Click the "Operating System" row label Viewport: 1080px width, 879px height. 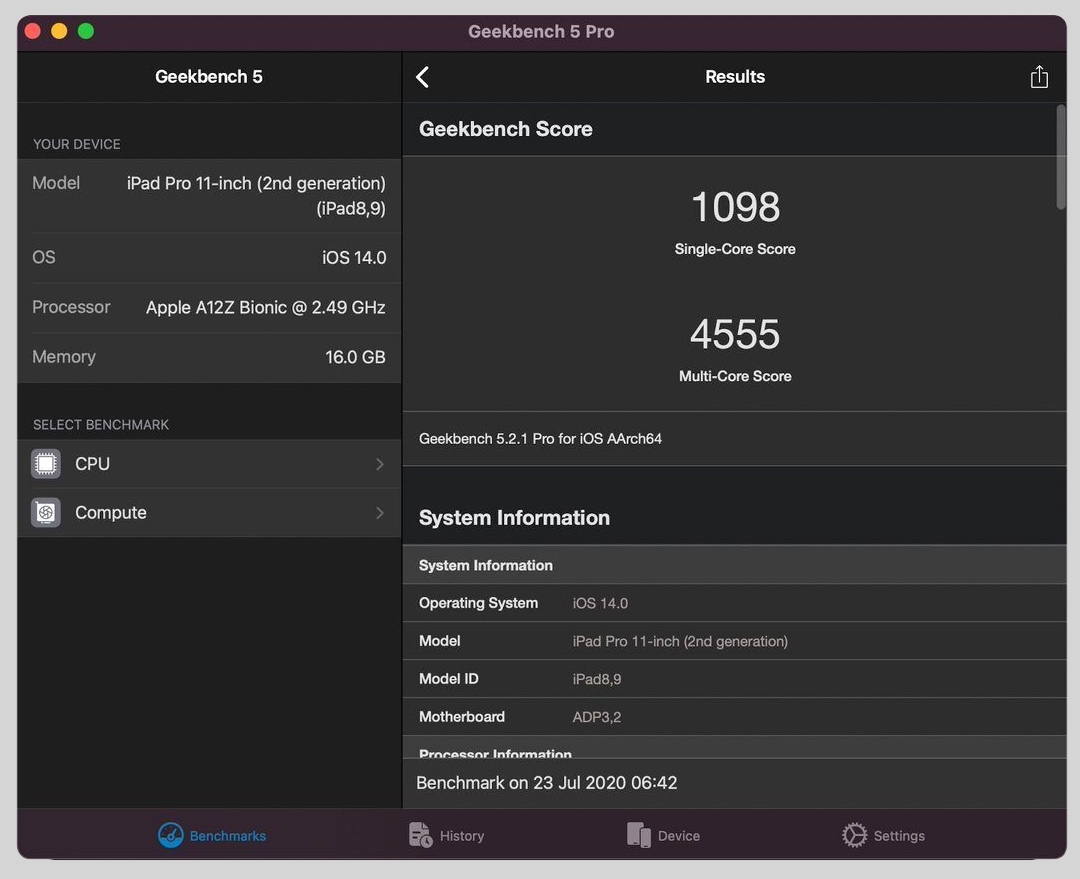(479, 603)
